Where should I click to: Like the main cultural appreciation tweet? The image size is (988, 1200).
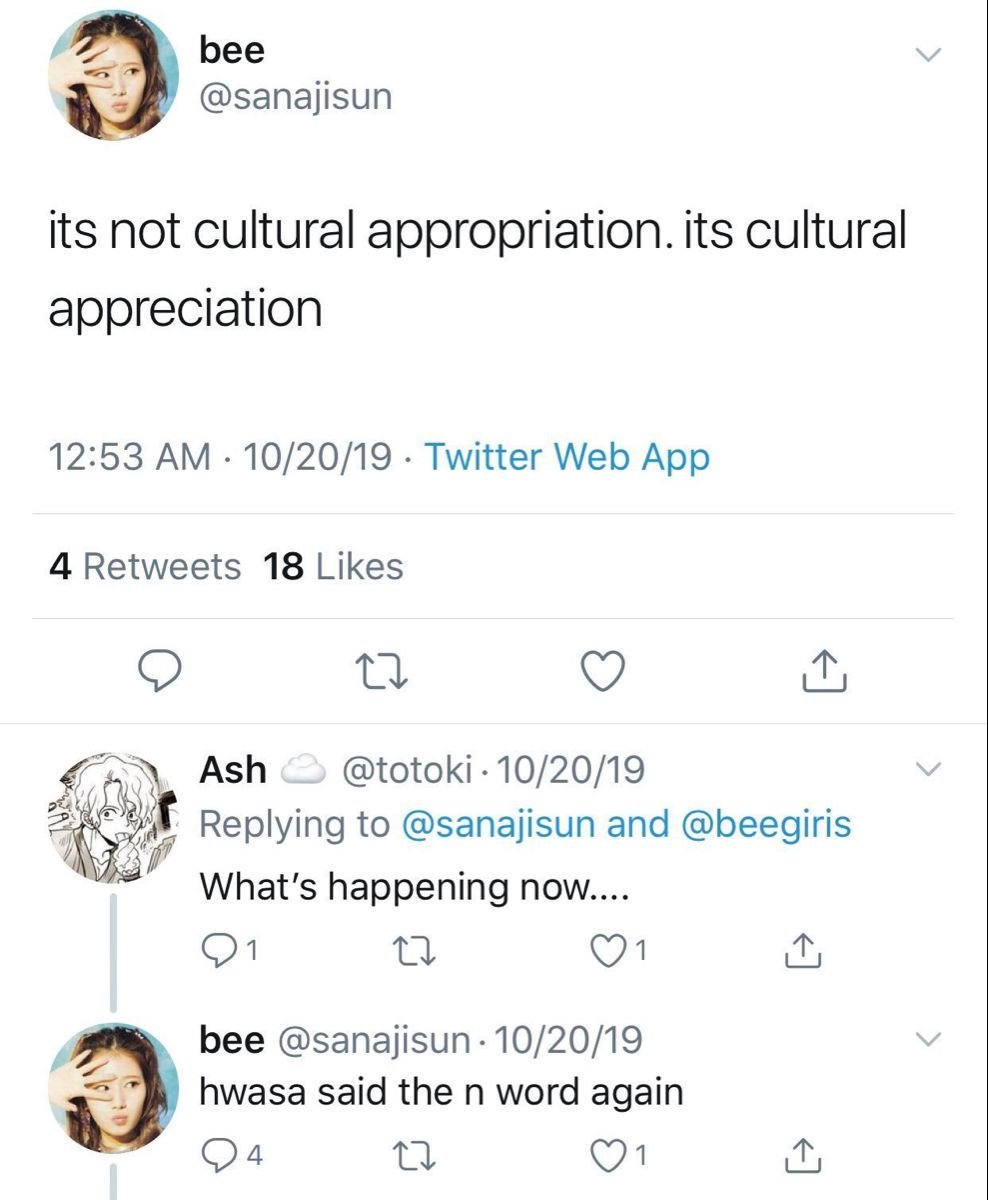(602, 671)
